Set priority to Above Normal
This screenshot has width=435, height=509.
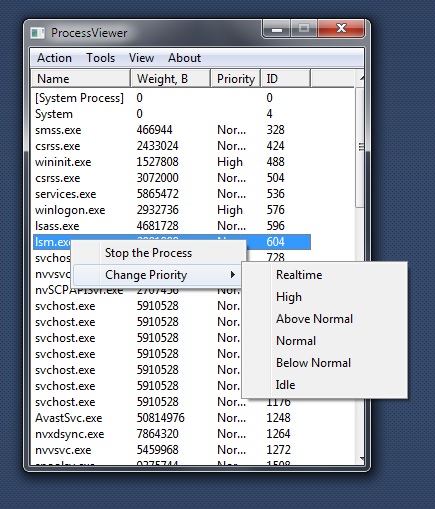(325, 319)
